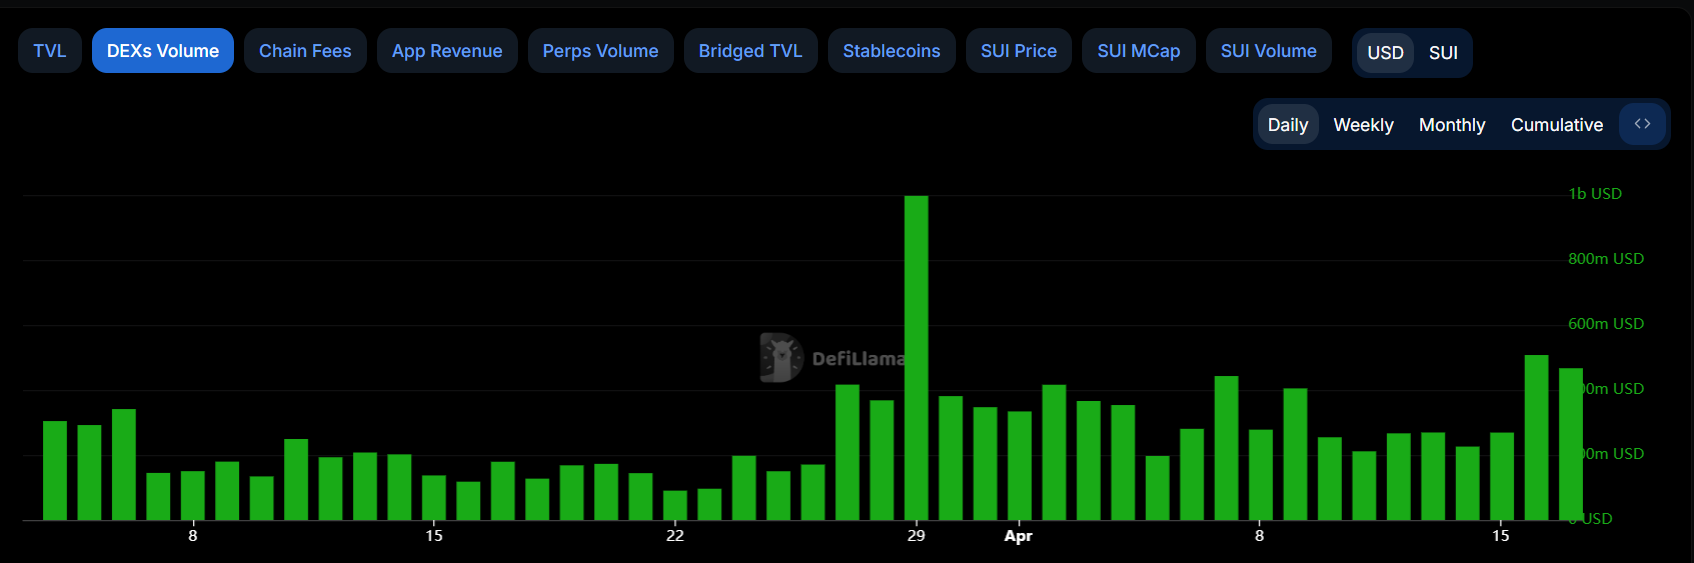Switch denomination to SUI
Viewport: 1694px width, 563px height.
tap(1442, 53)
